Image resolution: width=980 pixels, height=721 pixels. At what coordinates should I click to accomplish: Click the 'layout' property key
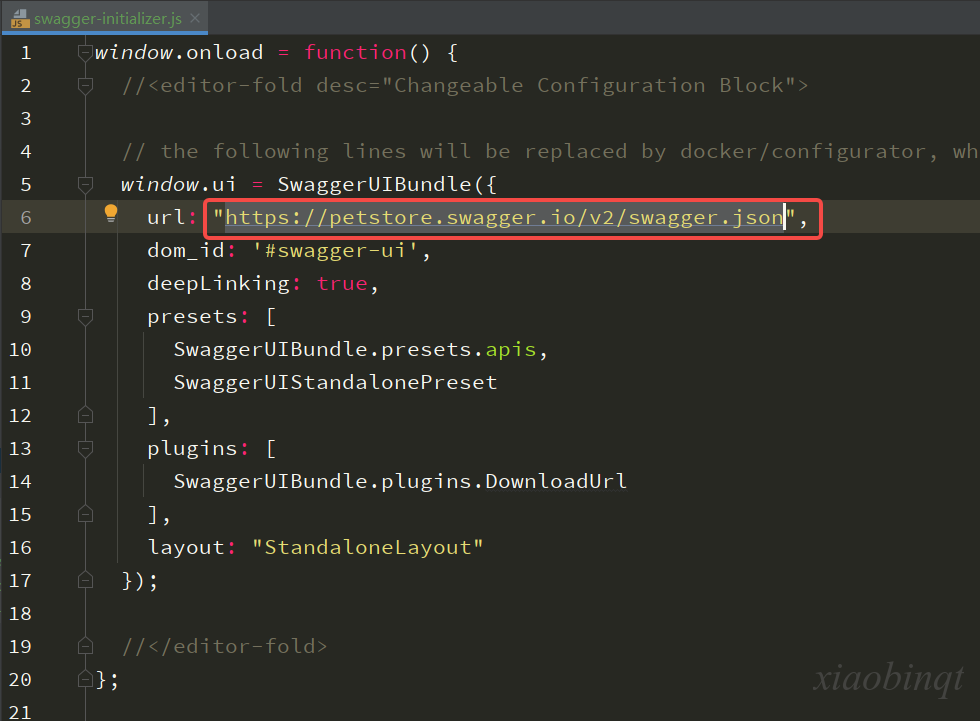(x=186, y=547)
